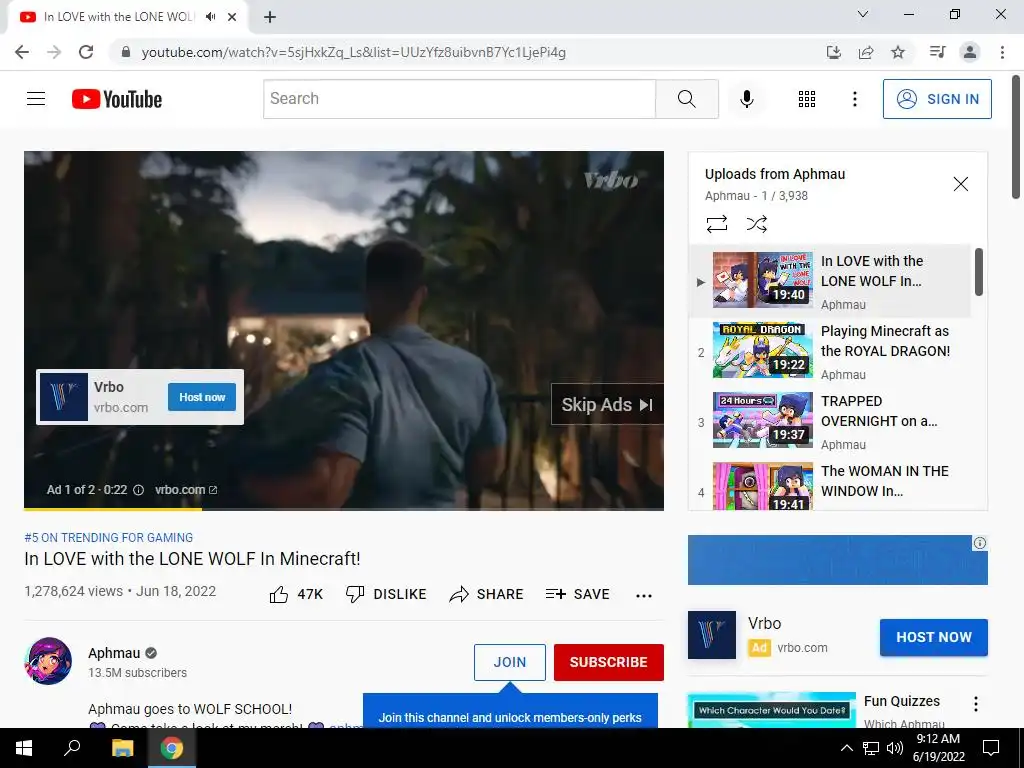Screen dimensions: 1024x768
Task: Mute the tab audio speaker icon
Action: 210,17
